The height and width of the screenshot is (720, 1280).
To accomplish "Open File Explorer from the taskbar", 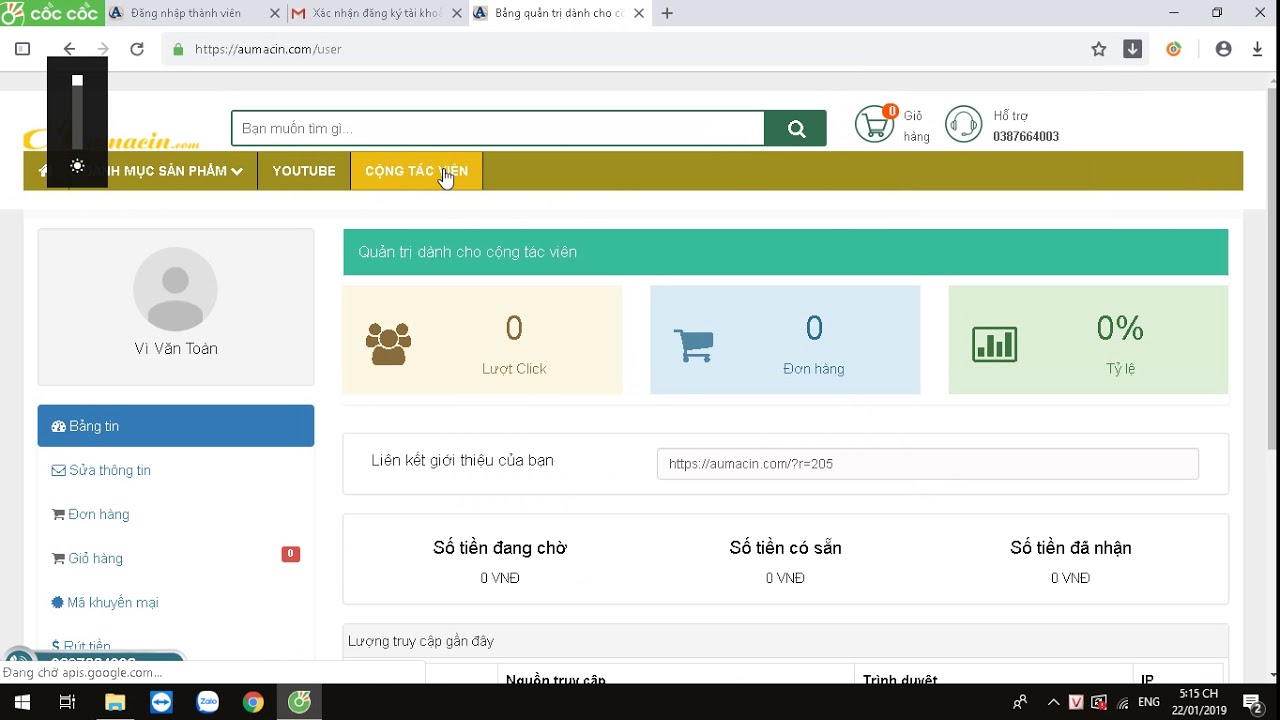I will point(114,702).
